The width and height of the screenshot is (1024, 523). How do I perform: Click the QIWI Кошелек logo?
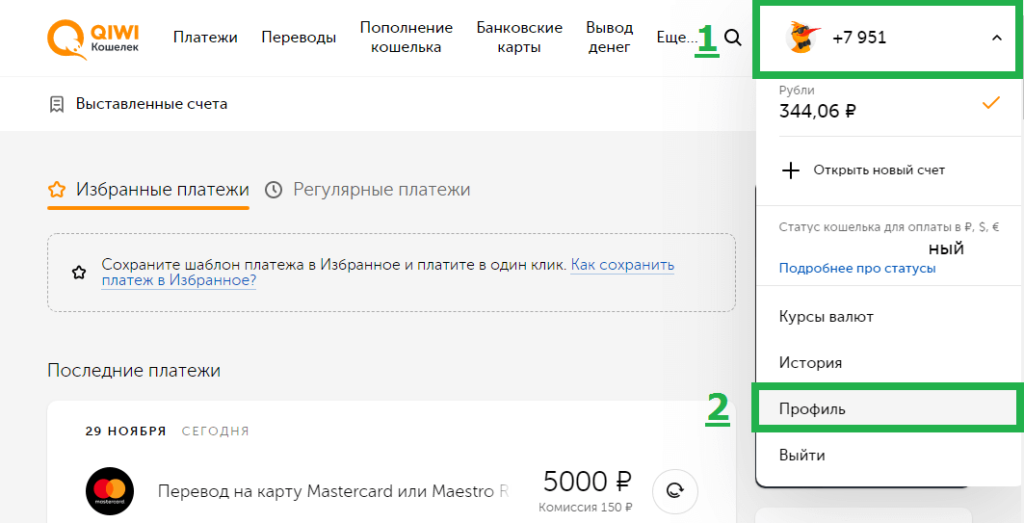click(93, 38)
